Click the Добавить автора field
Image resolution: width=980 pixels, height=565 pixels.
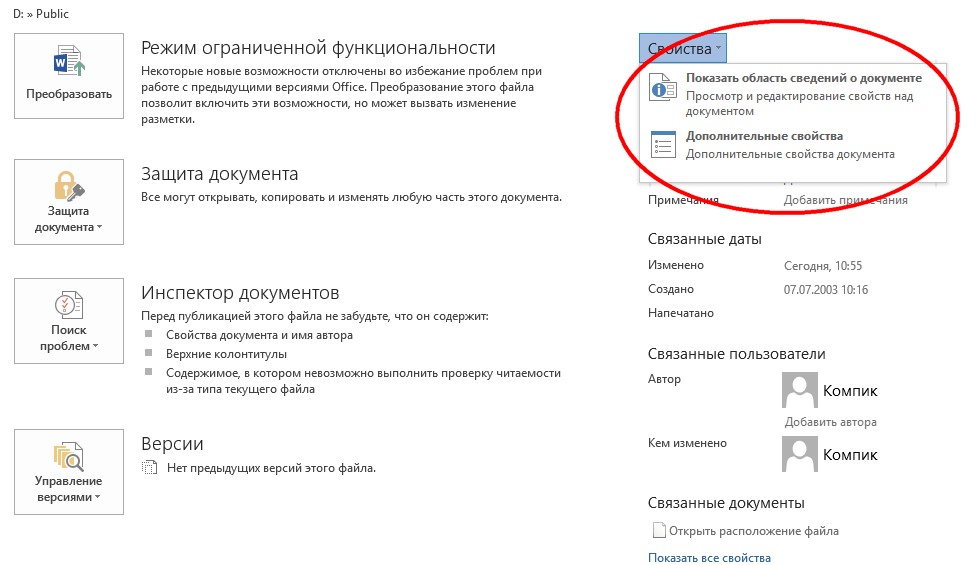coord(830,422)
